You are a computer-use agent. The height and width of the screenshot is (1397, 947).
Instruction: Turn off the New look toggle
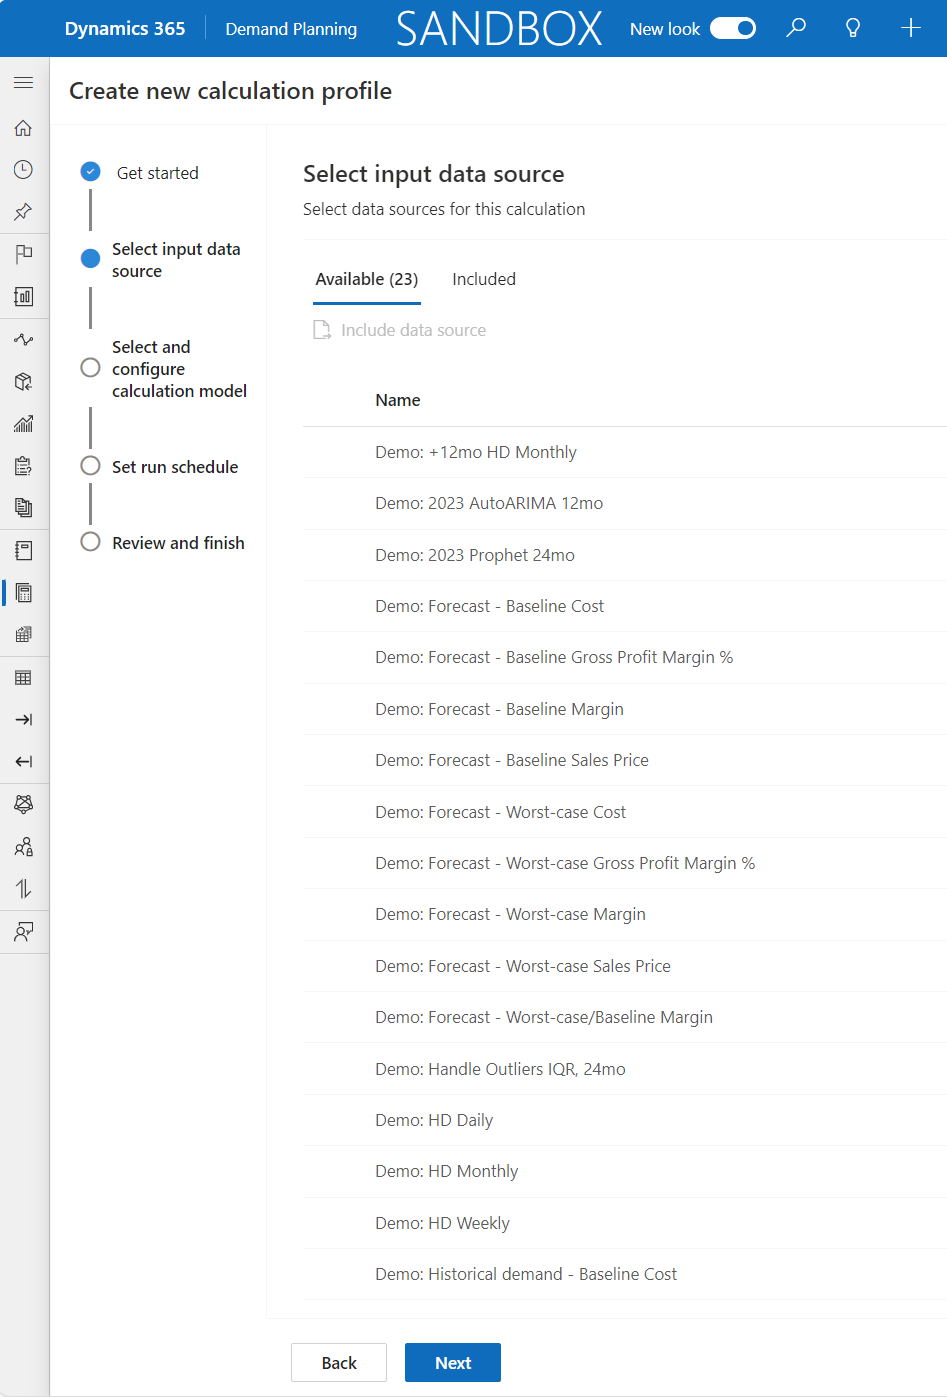point(733,29)
